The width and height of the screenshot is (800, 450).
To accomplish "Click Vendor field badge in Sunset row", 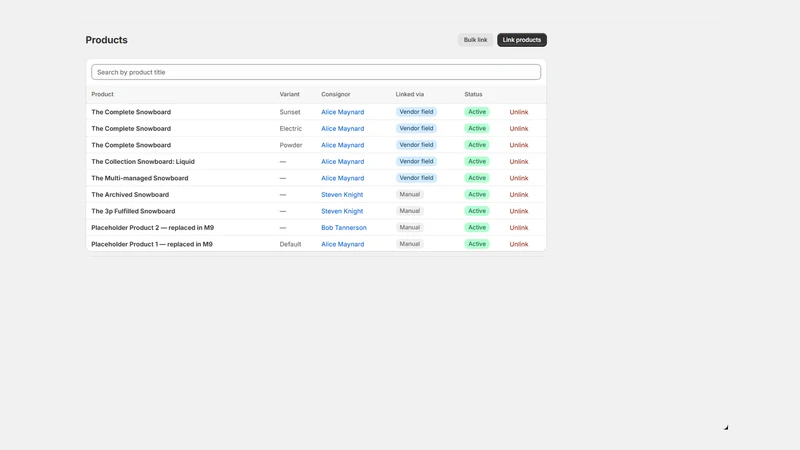I will (416, 112).
